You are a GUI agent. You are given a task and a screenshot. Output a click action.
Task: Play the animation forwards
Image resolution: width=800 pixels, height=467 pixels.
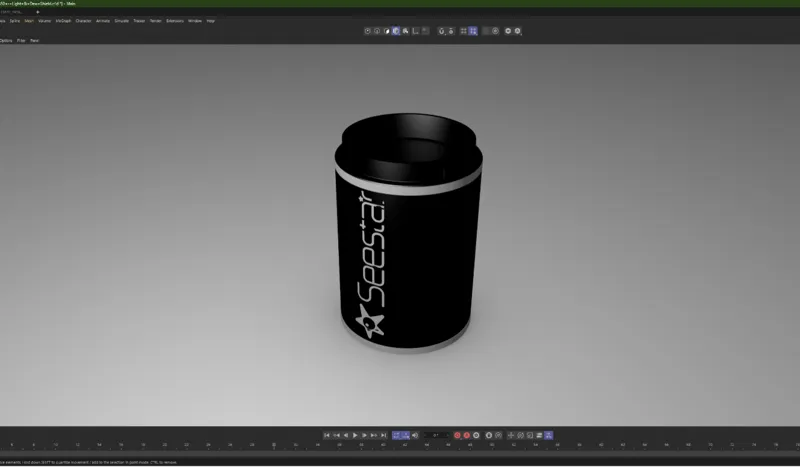click(355, 435)
